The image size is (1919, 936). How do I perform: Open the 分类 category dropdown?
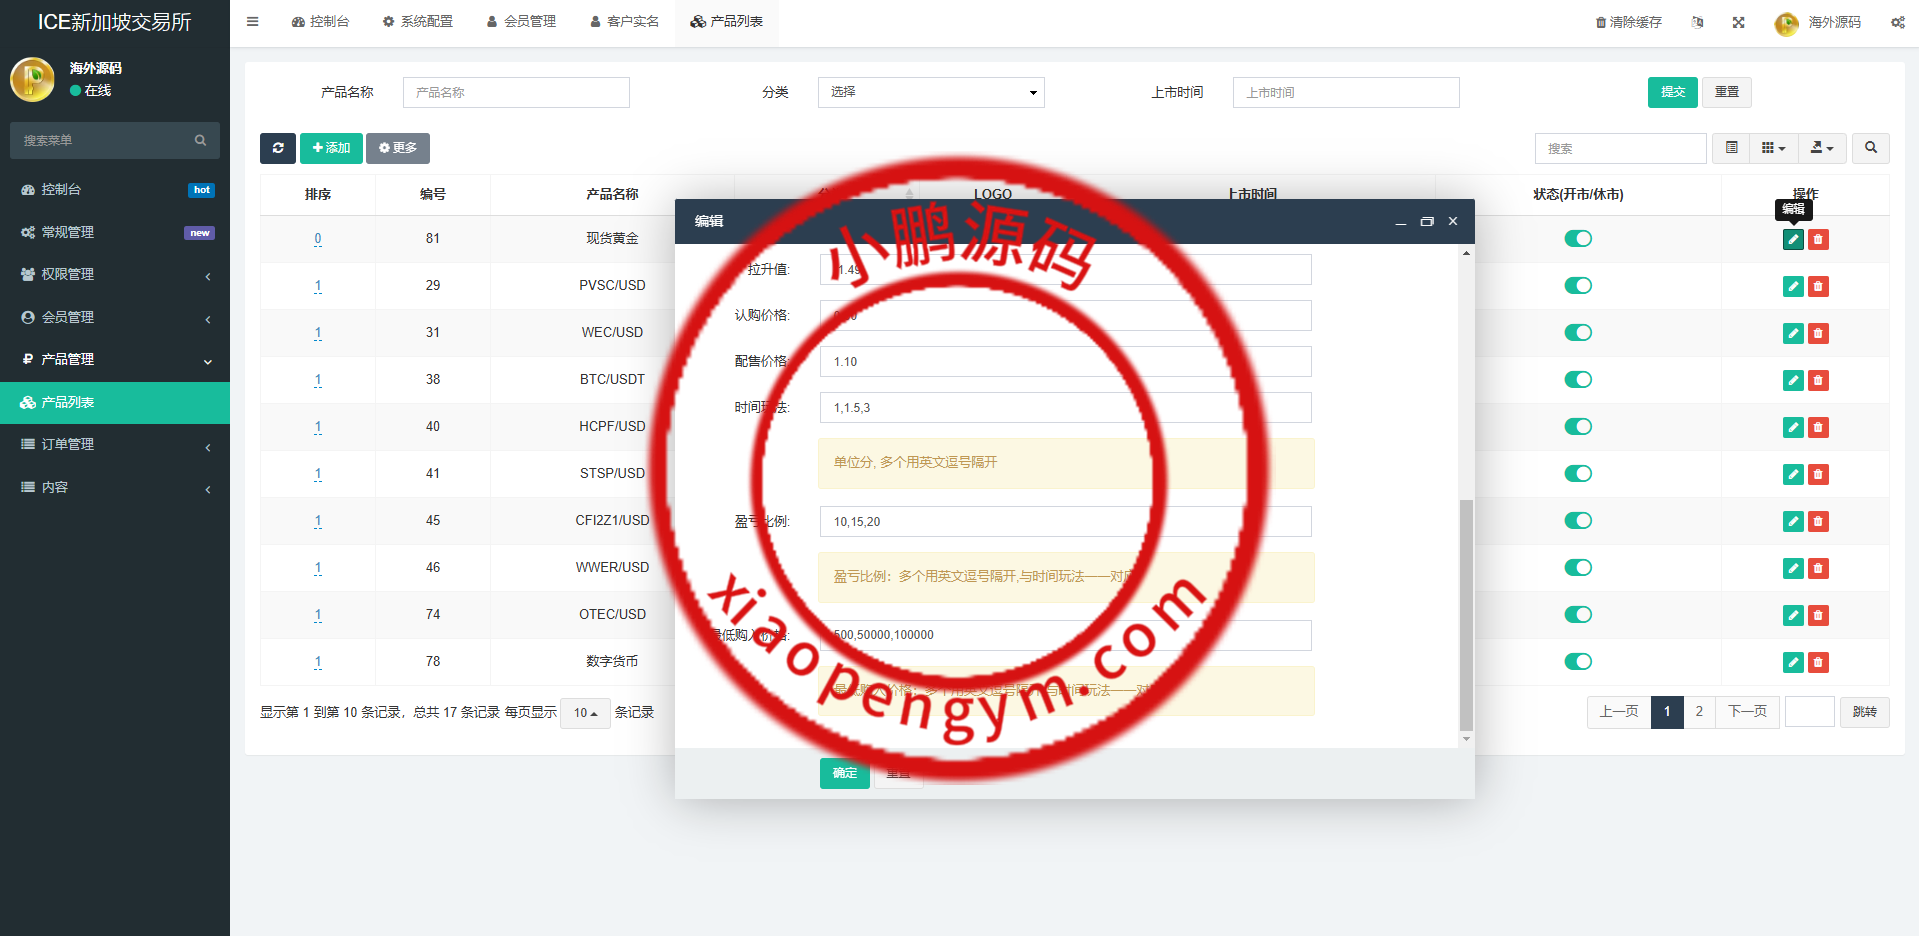tap(930, 92)
